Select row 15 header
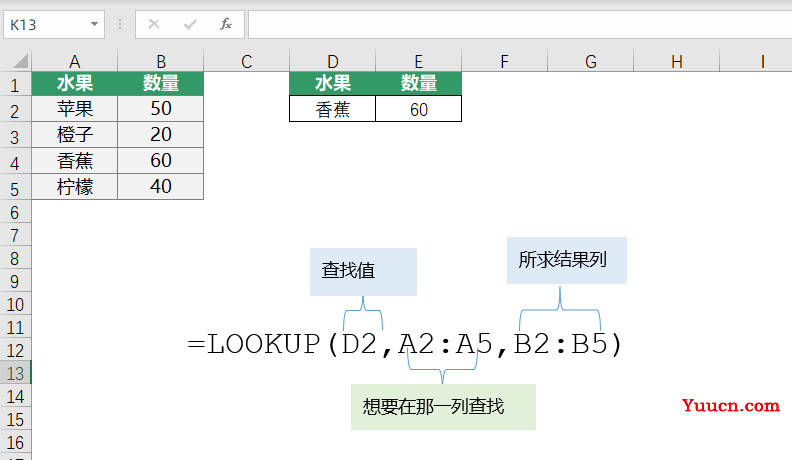This screenshot has height=460, width=792. (x=15, y=419)
